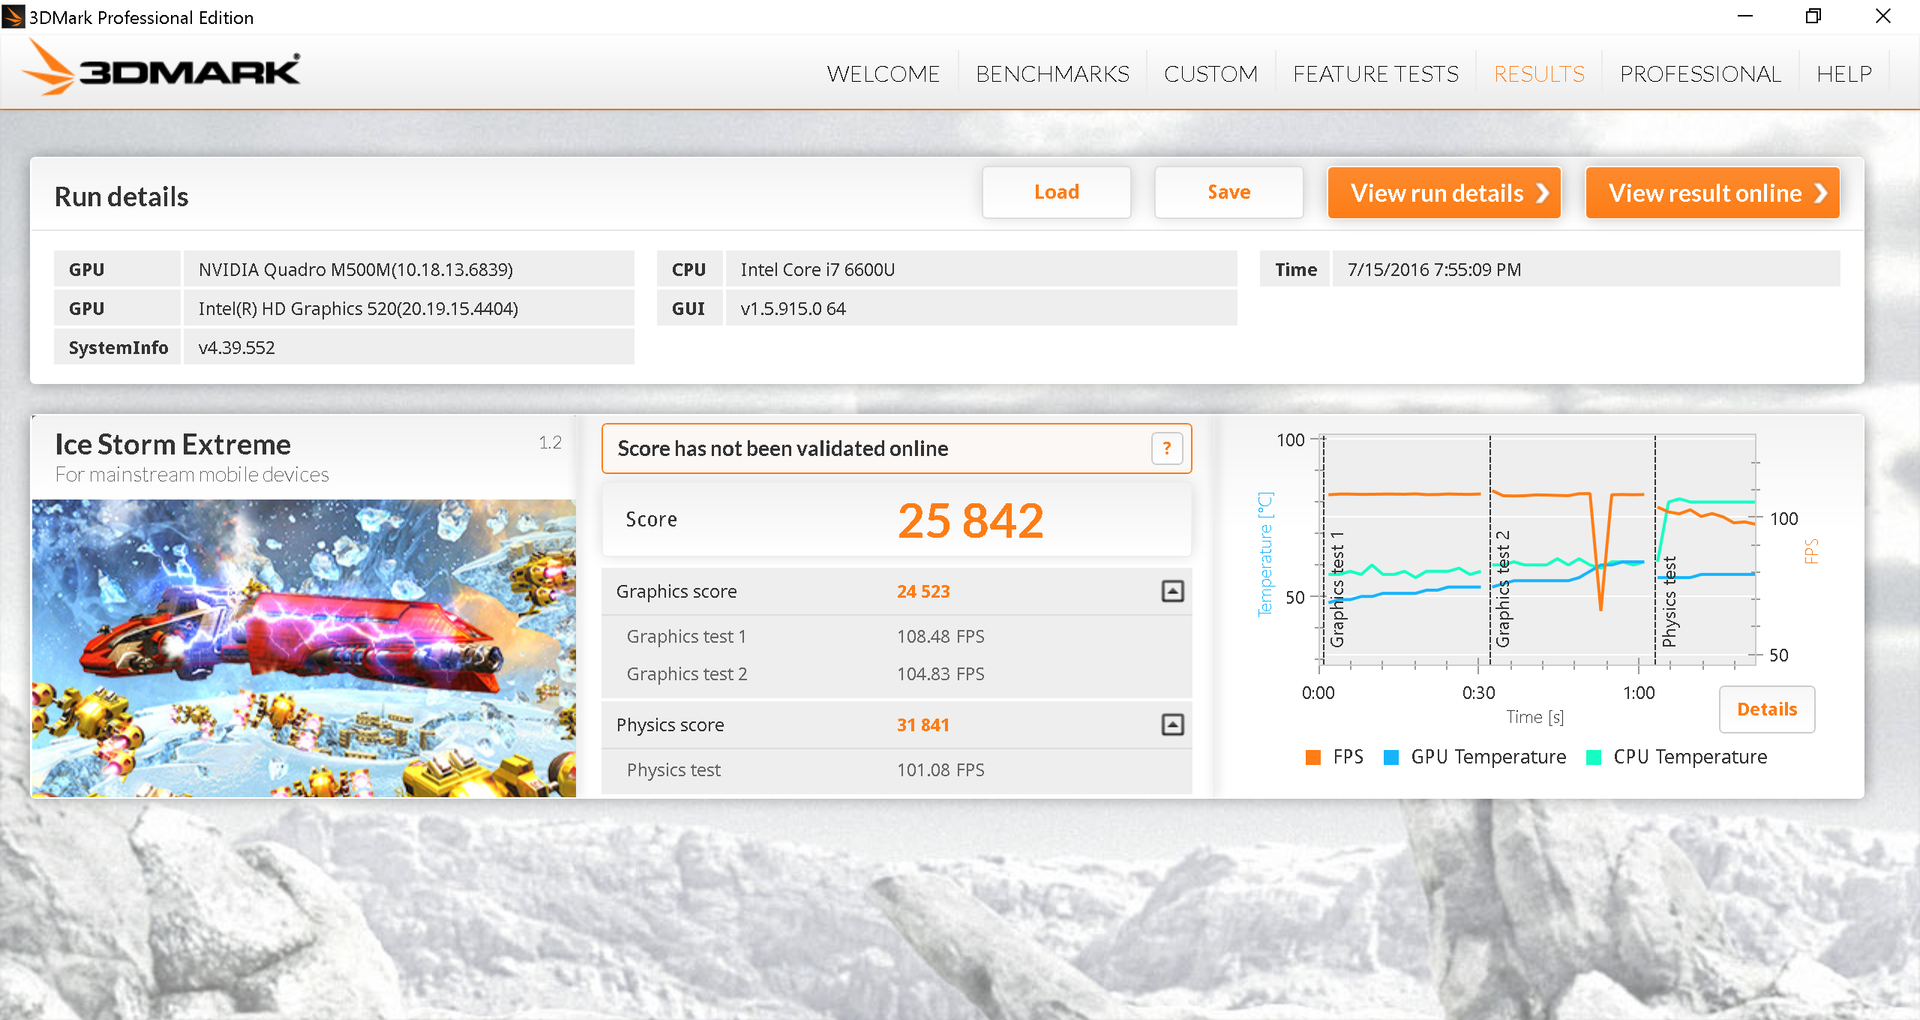
Task: Click the 108.48 FPS value
Action: click(940, 636)
